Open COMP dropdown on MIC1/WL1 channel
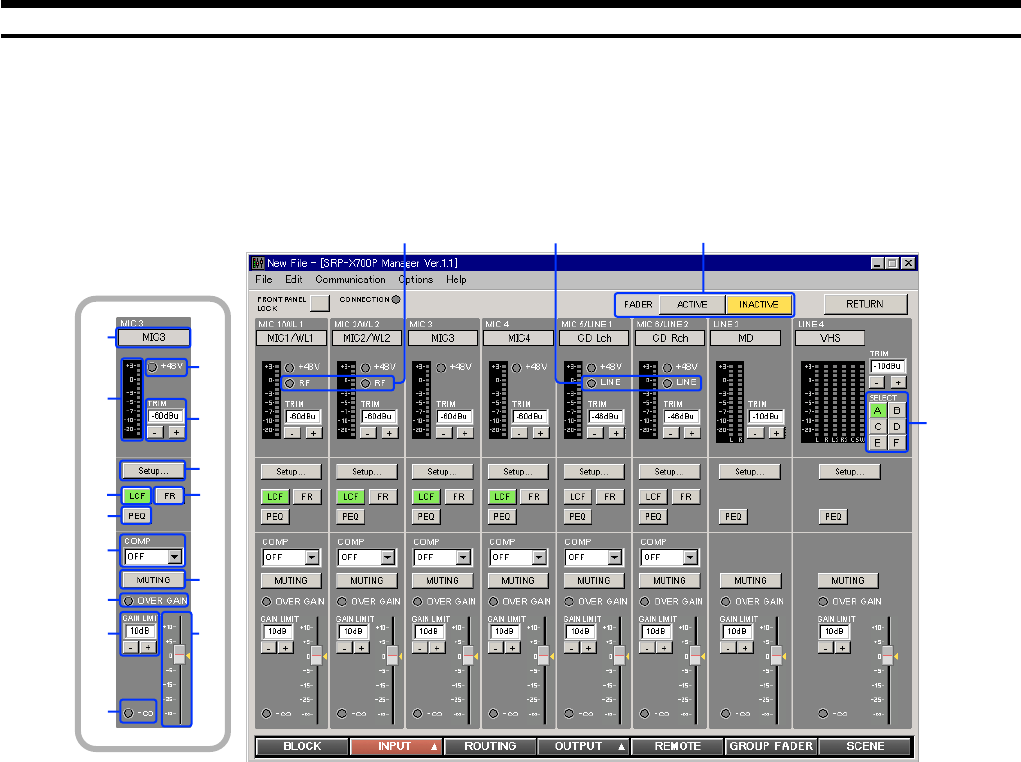The height and width of the screenshot is (762, 1021). 310,557
